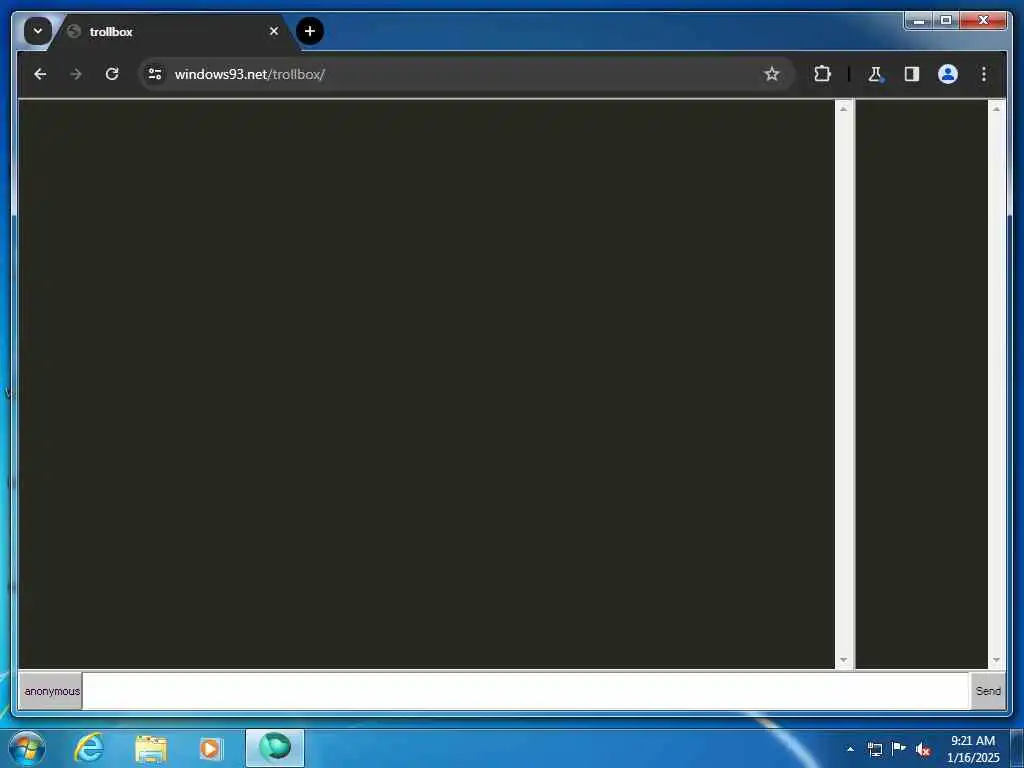Click the Show desktop button

1017,748
